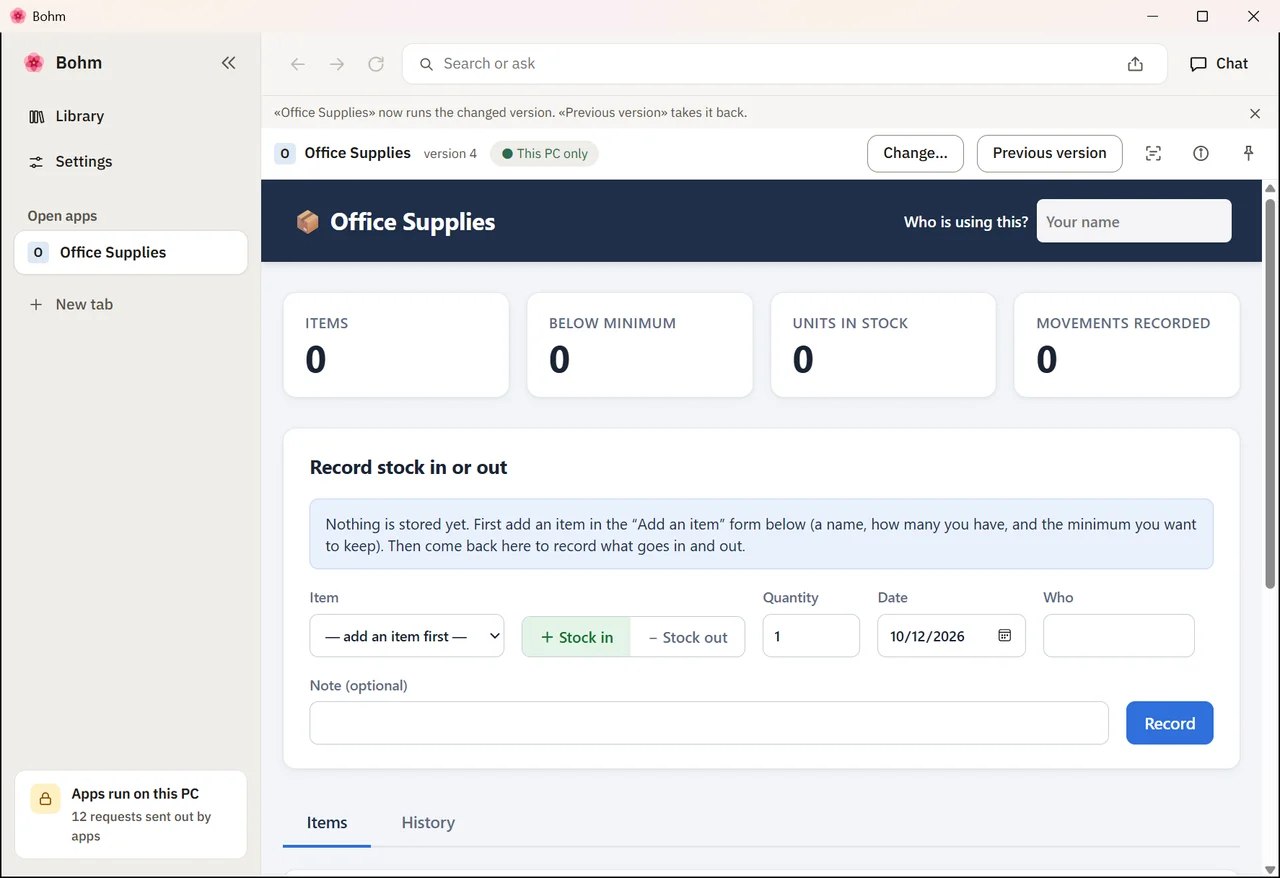Open the Chat panel
The width and height of the screenshot is (1280, 878).
click(1219, 64)
